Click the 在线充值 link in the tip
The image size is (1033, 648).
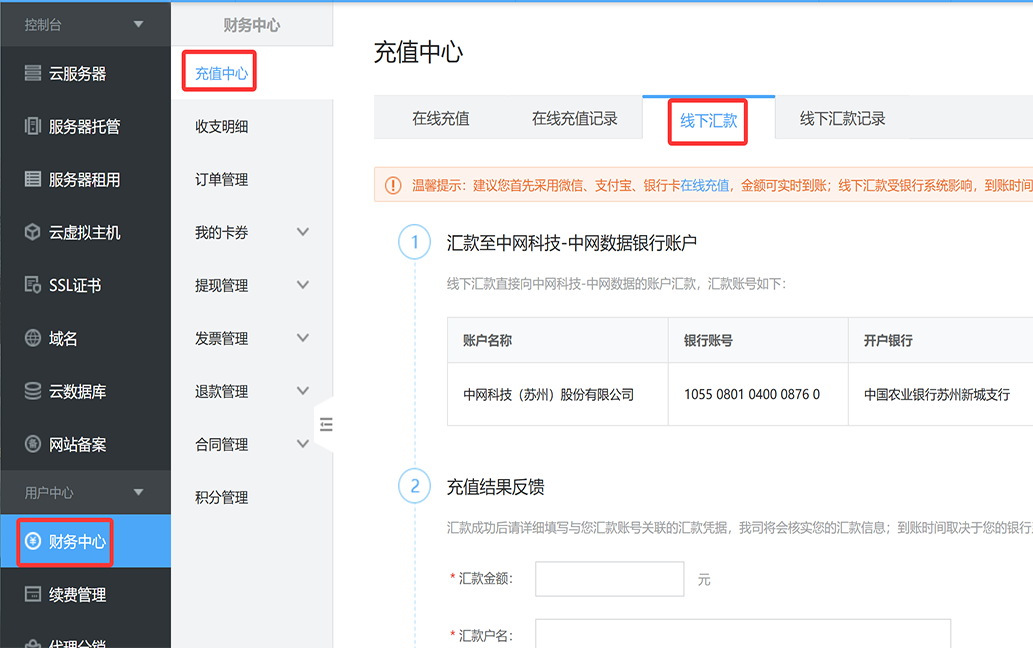click(x=705, y=185)
